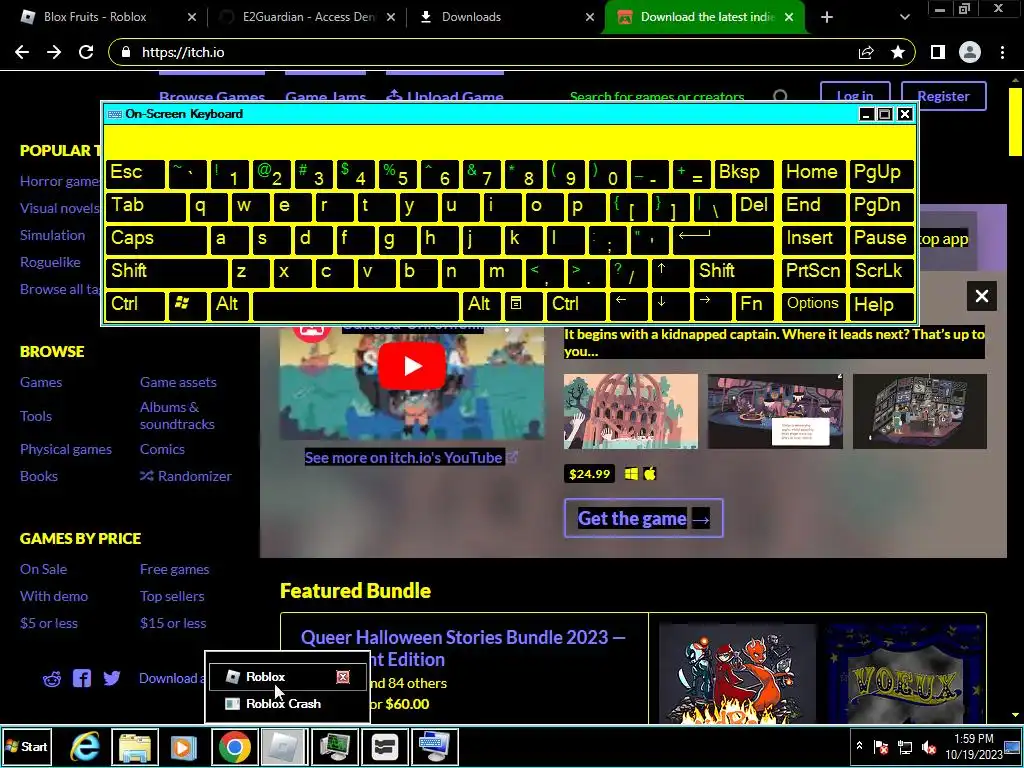This screenshot has height=768, width=1024.
Task: Click the left arrow key on keyboard
Action: (x=628, y=304)
